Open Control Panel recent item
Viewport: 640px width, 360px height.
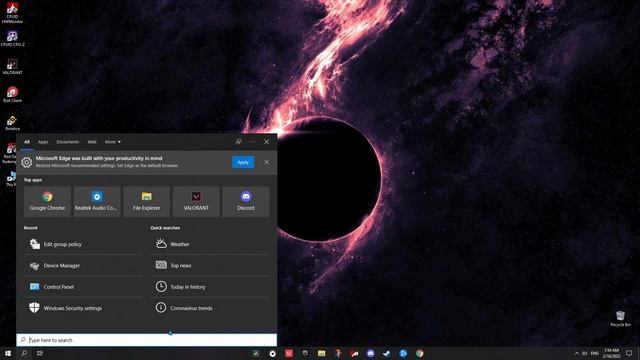click(x=84, y=287)
